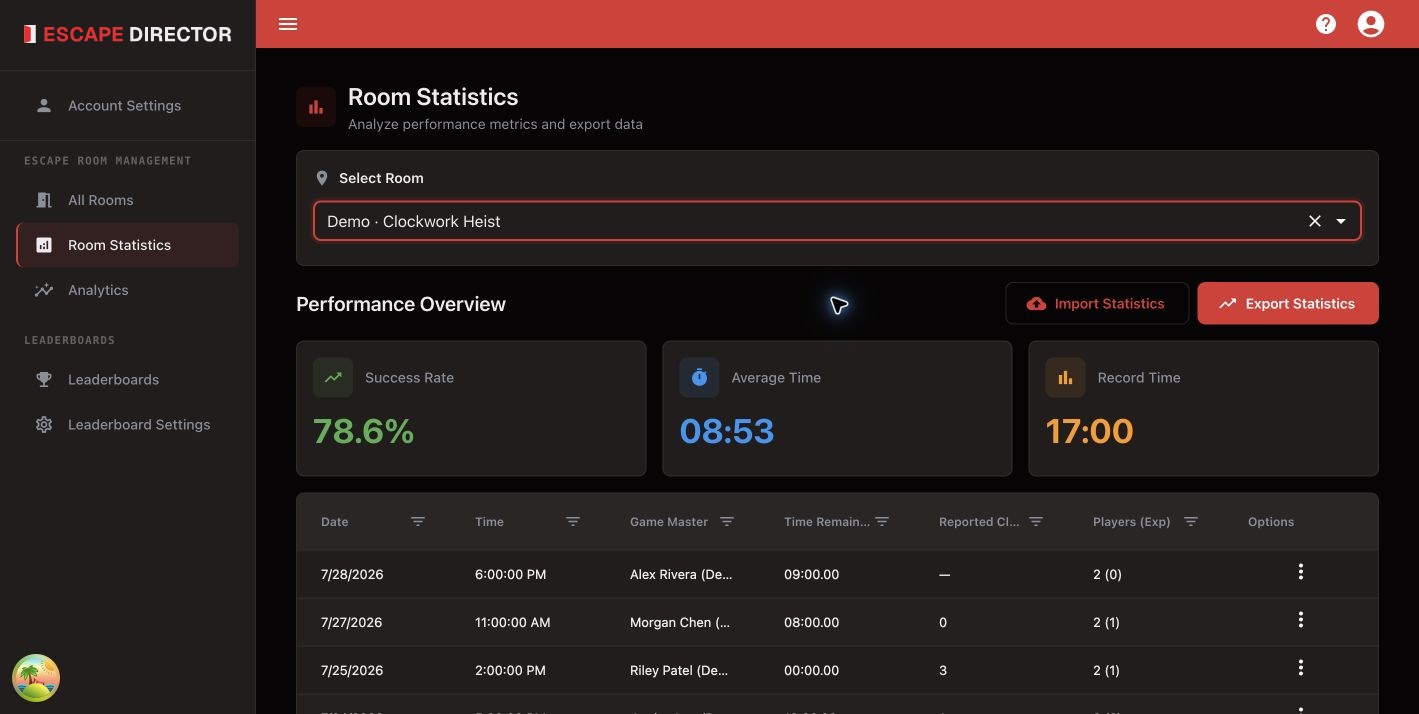The width and height of the screenshot is (1419, 714).
Task: Go to All Rooms in the sidebar
Action: pos(127,200)
